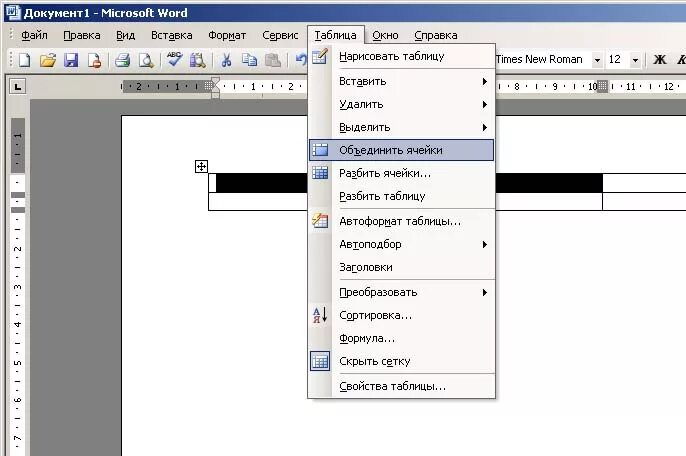This screenshot has width=686, height=456.
Task: Click the Research binoculars icon
Action: (x=198, y=60)
